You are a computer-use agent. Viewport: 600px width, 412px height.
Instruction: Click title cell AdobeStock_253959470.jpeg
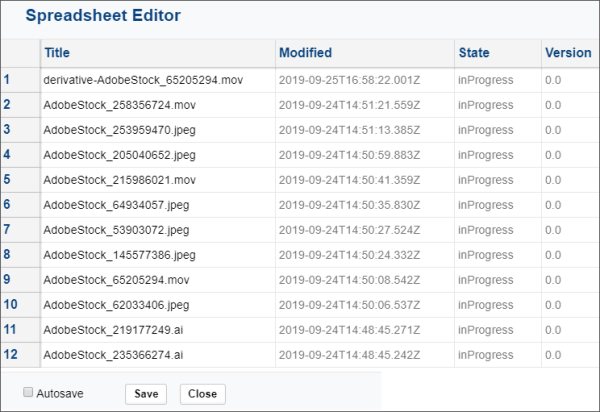tap(158, 130)
